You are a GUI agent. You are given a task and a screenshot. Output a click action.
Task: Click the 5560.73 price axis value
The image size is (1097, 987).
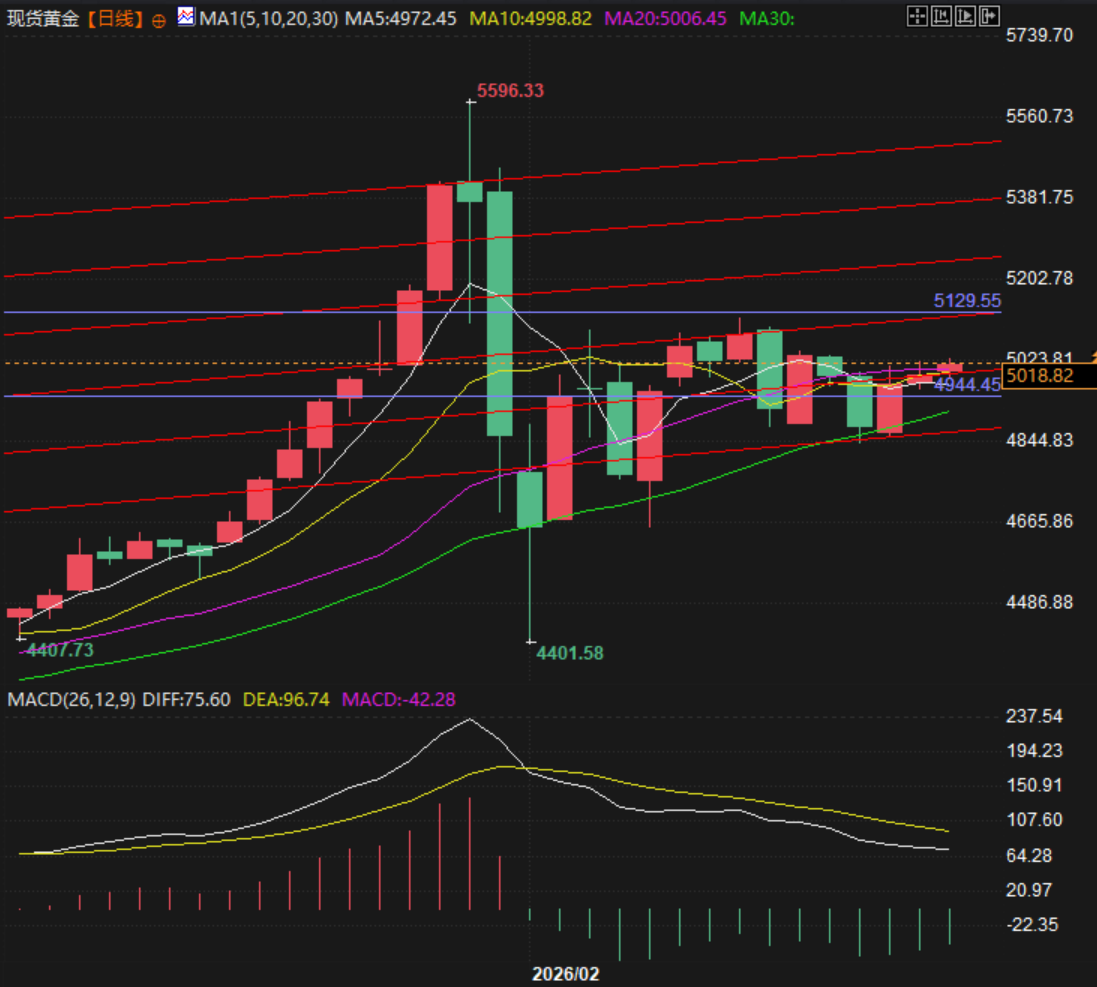(1039, 116)
